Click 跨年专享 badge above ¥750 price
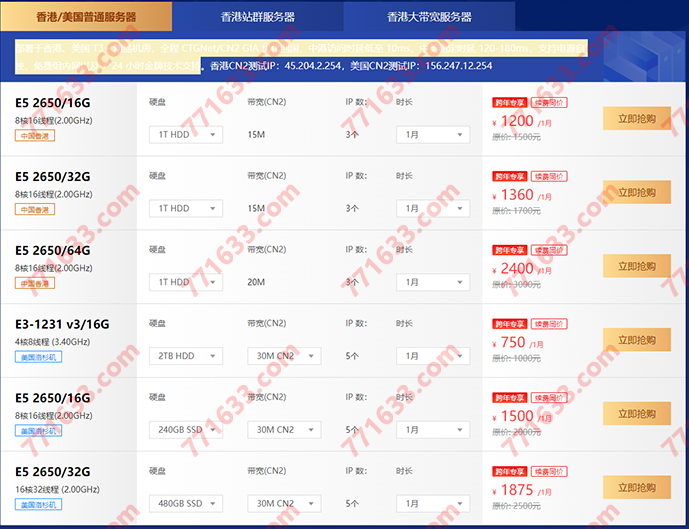This screenshot has width=689, height=529. (509, 324)
